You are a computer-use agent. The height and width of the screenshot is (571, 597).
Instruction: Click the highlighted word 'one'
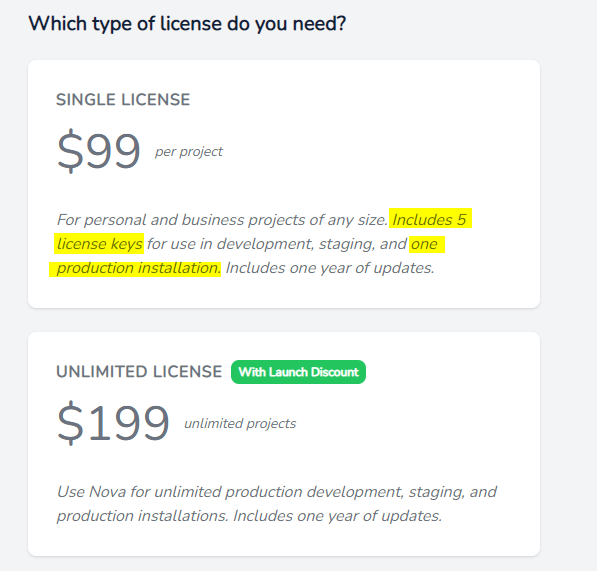coord(424,244)
